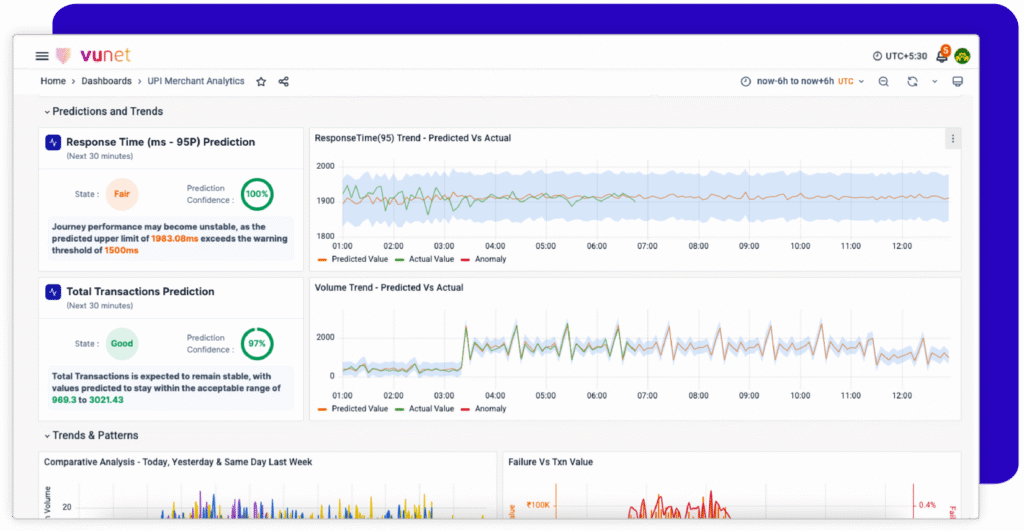Screen dimensions: 1024x531
Task: Star the UPI Merchant Analytics dashboard
Action: [261, 82]
